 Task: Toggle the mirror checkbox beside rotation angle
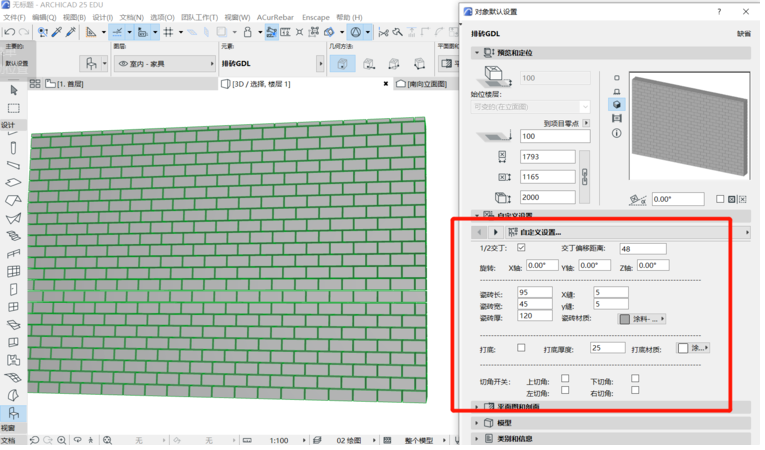pos(720,199)
